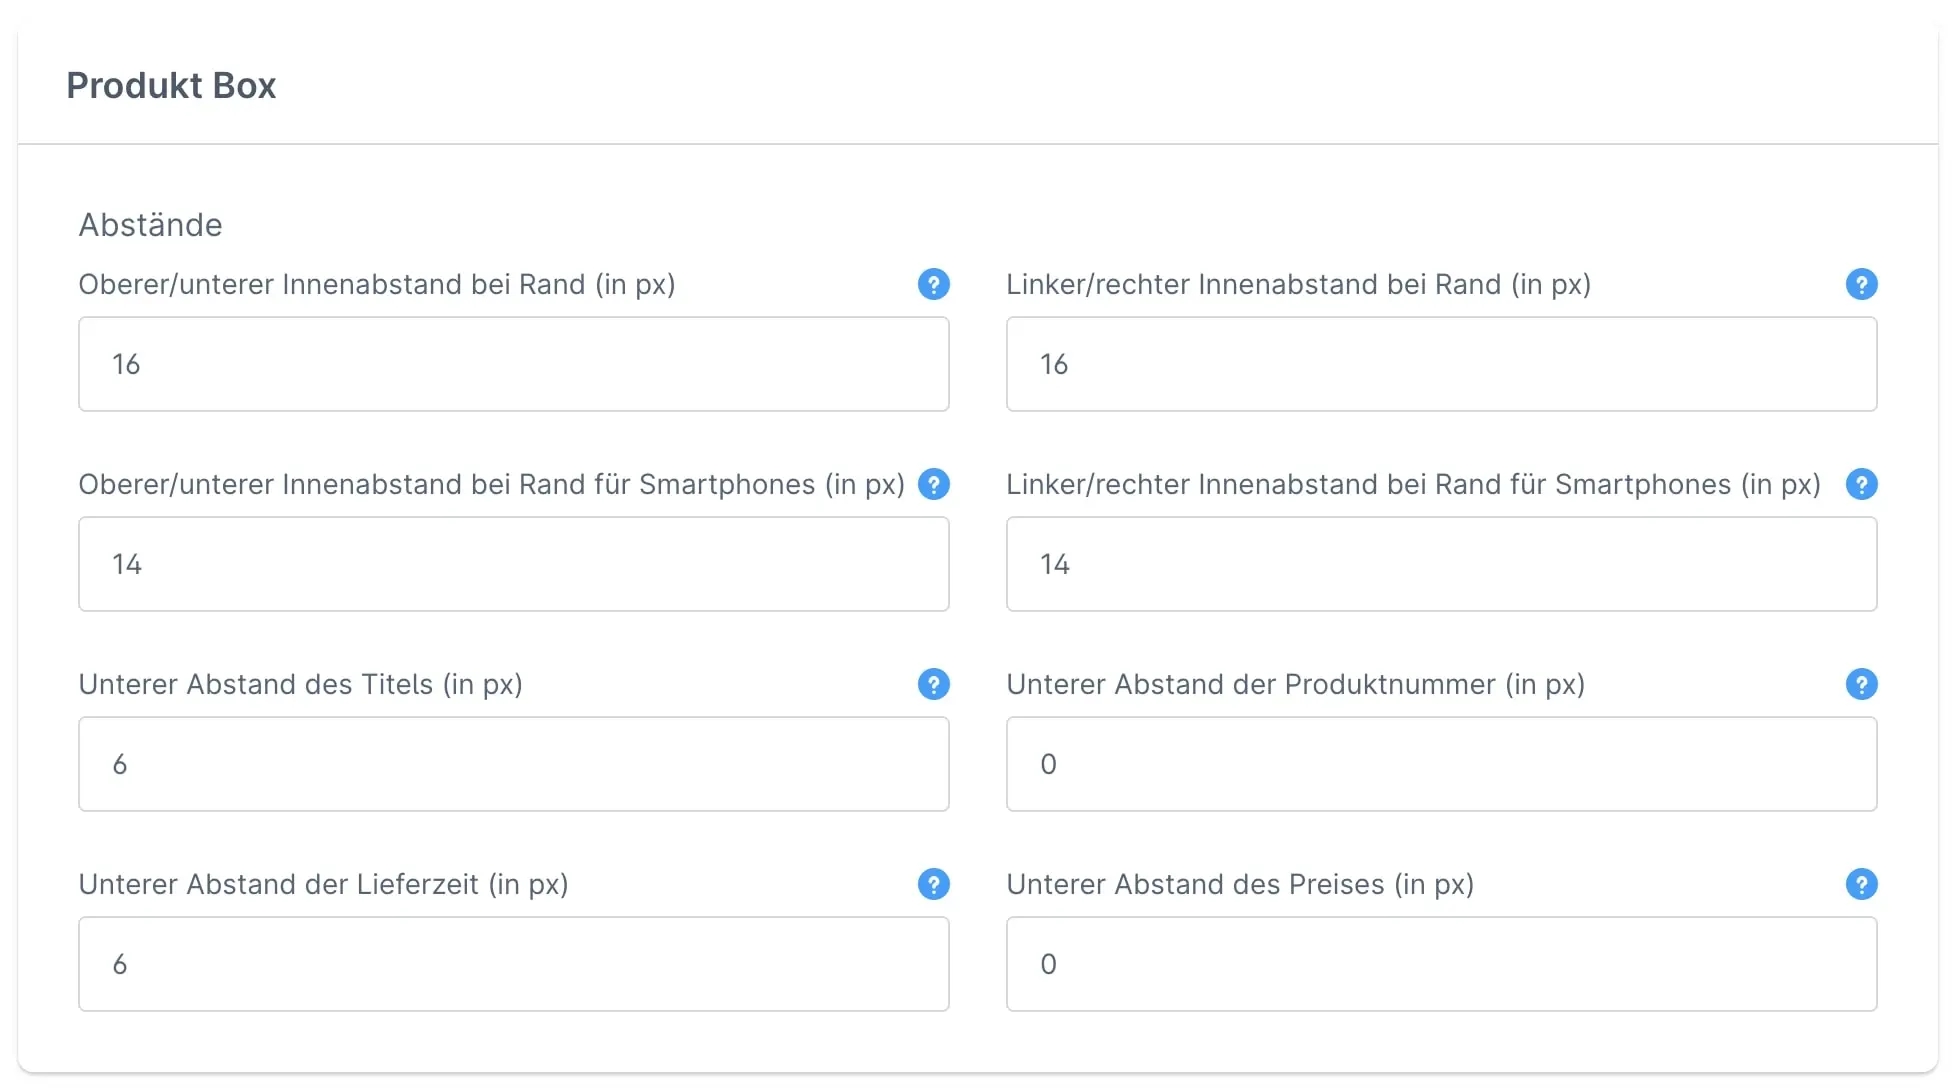This screenshot has width=1952, height=1092.
Task: View help for Unterer Abstand der Lieferzeit
Action: point(933,885)
